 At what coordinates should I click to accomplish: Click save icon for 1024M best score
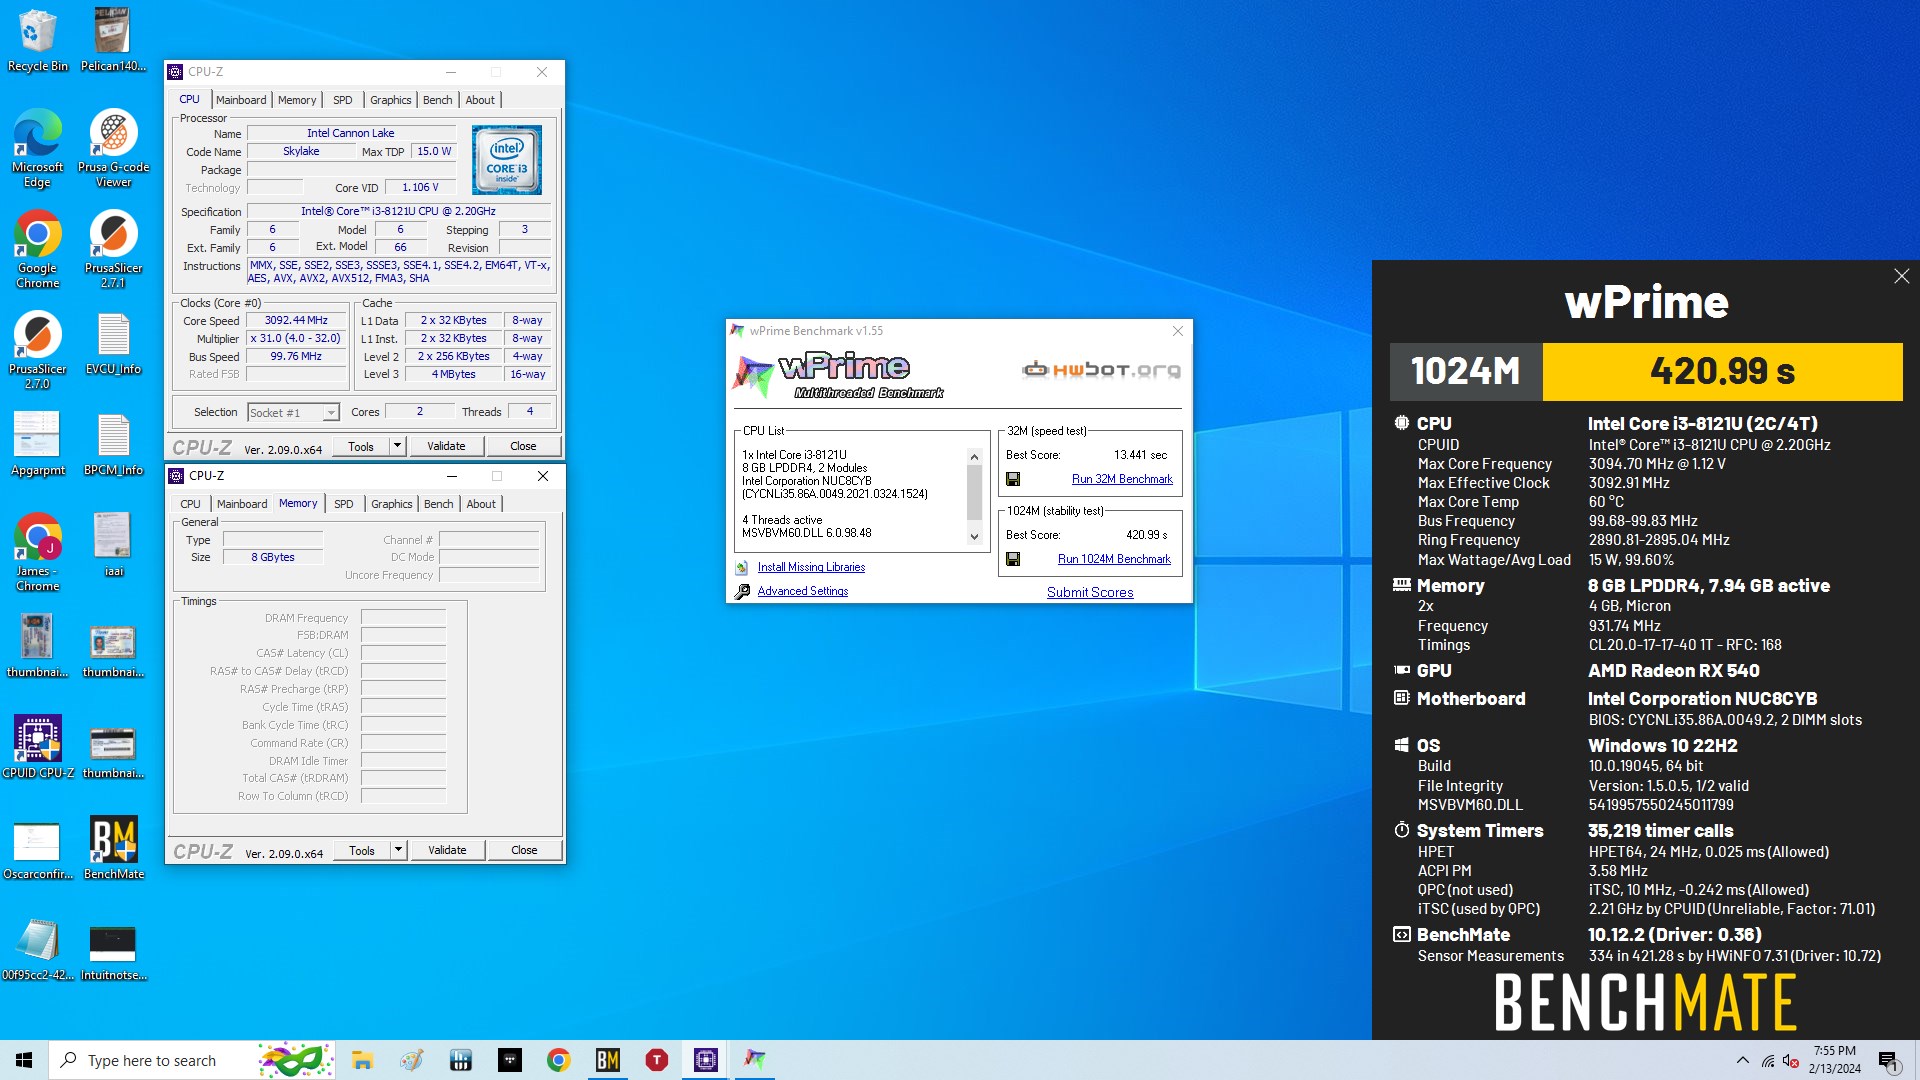[1013, 559]
